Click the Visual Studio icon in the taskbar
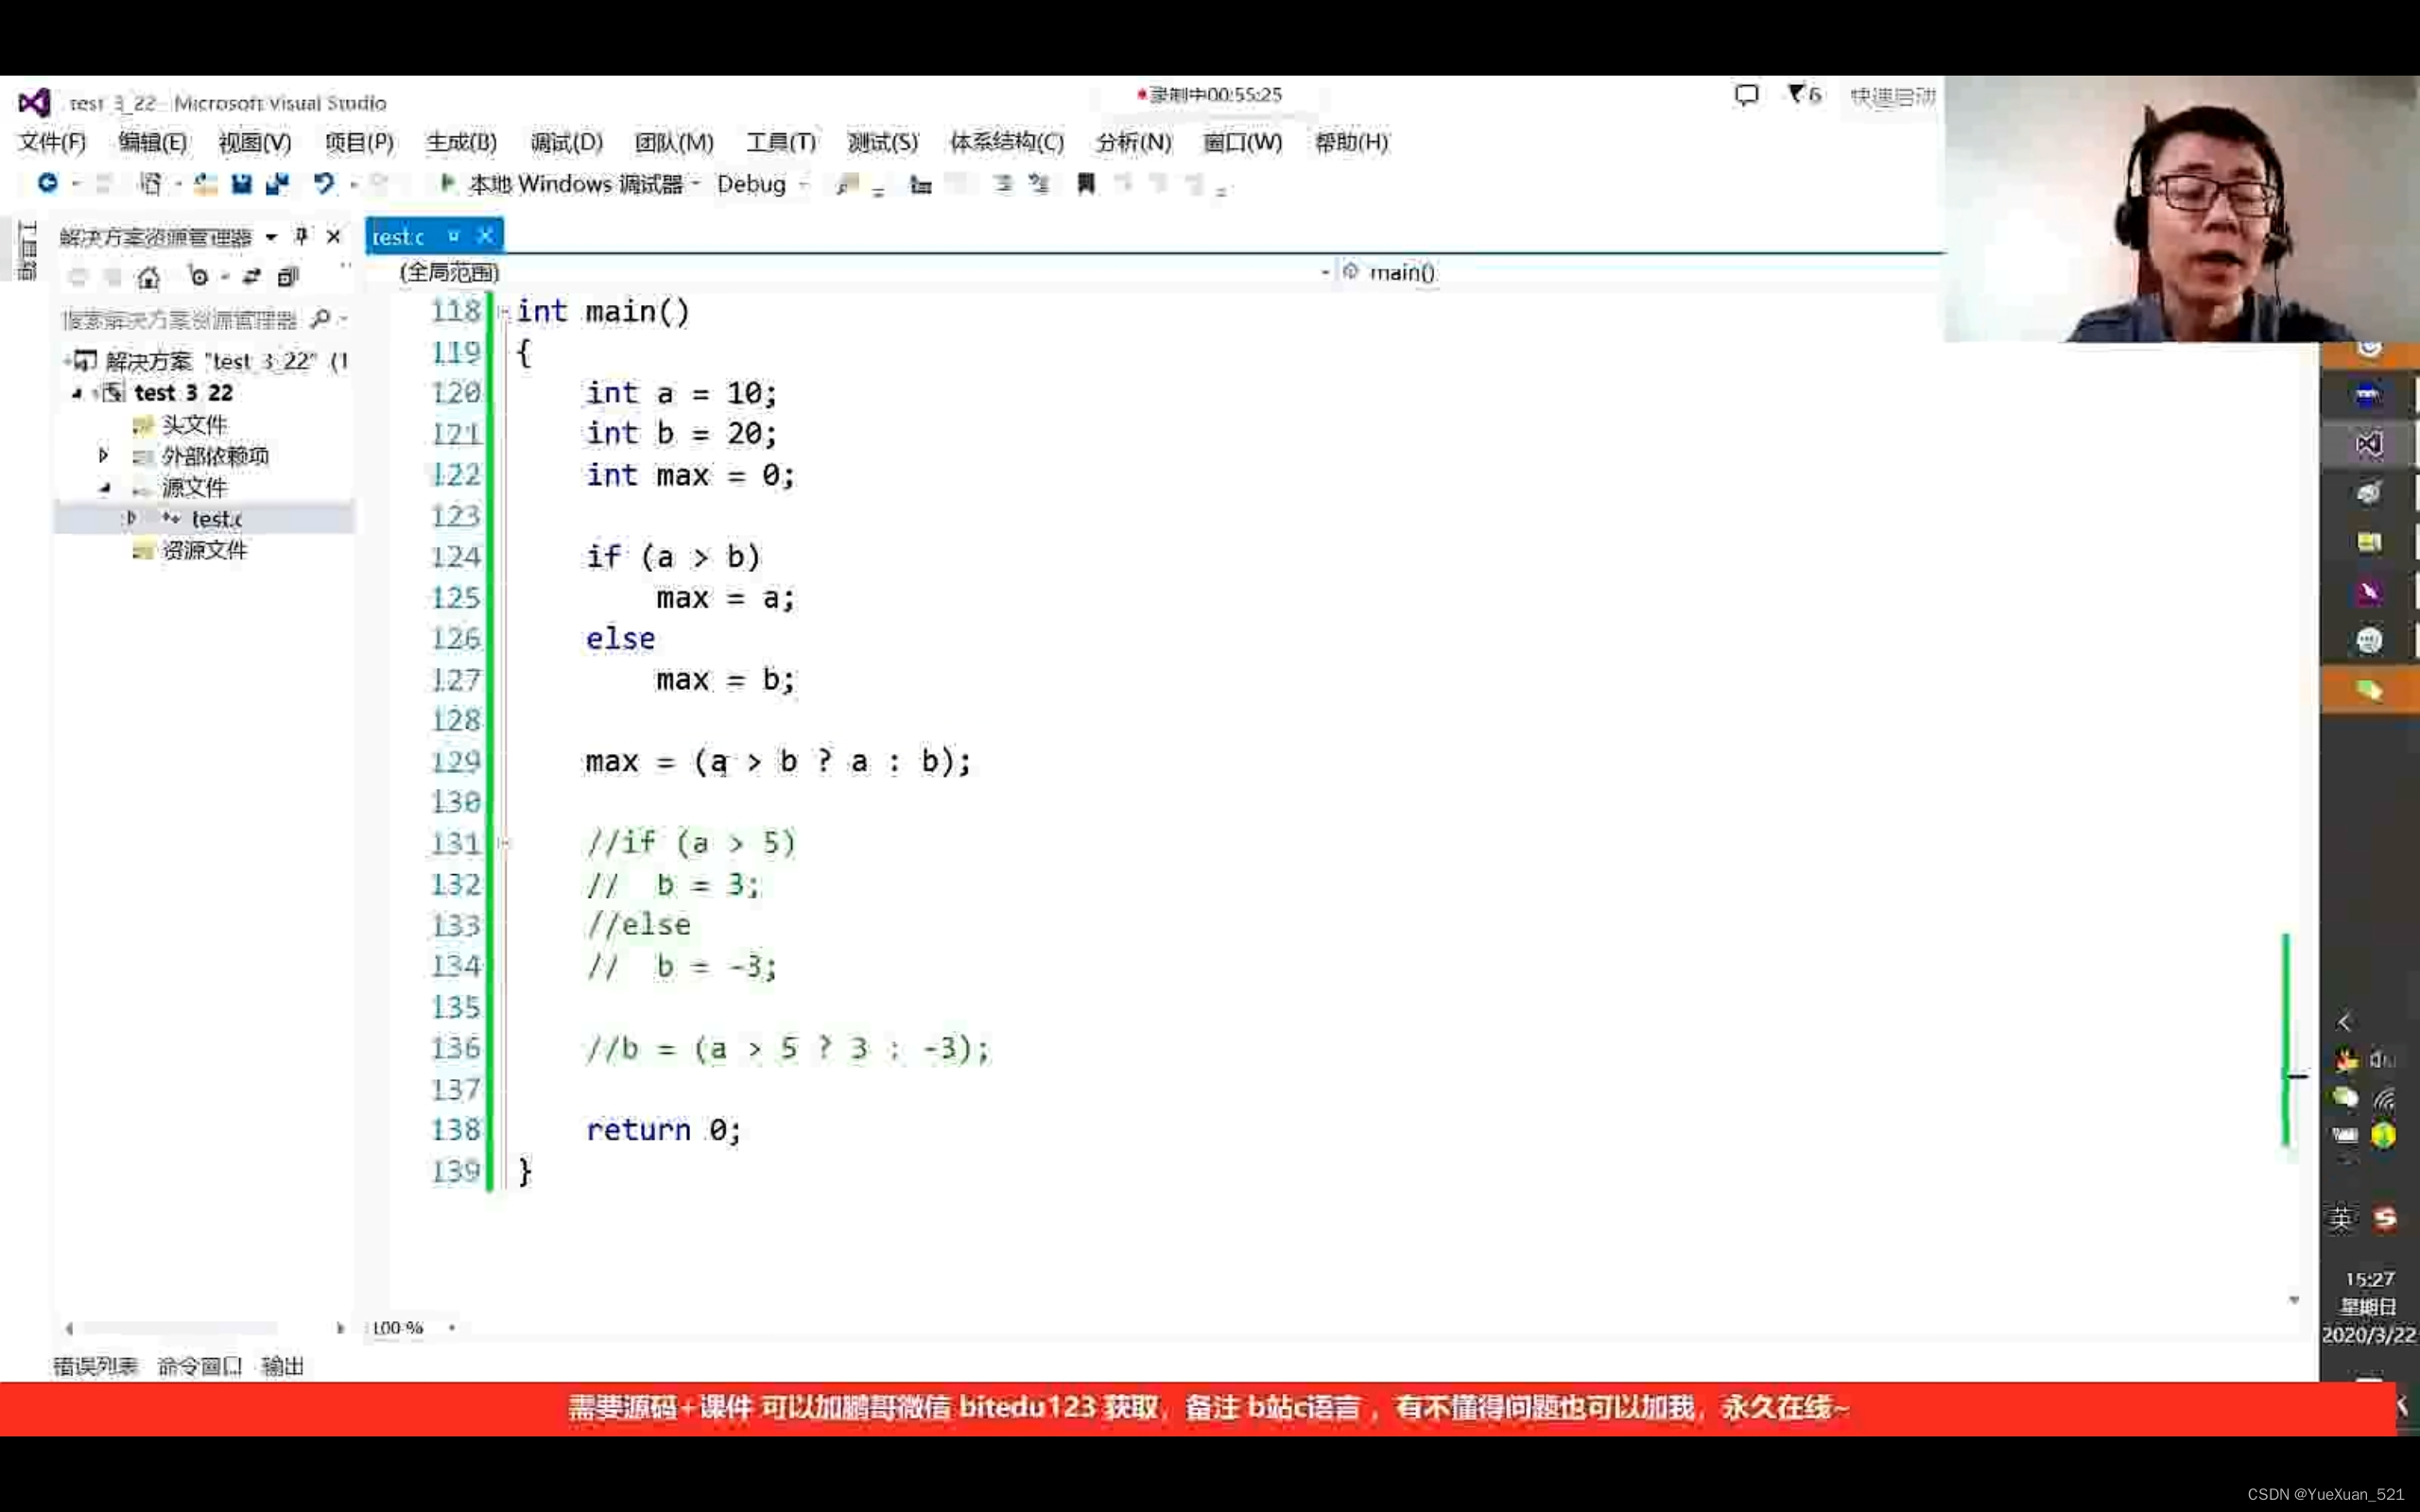 click(x=2368, y=443)
